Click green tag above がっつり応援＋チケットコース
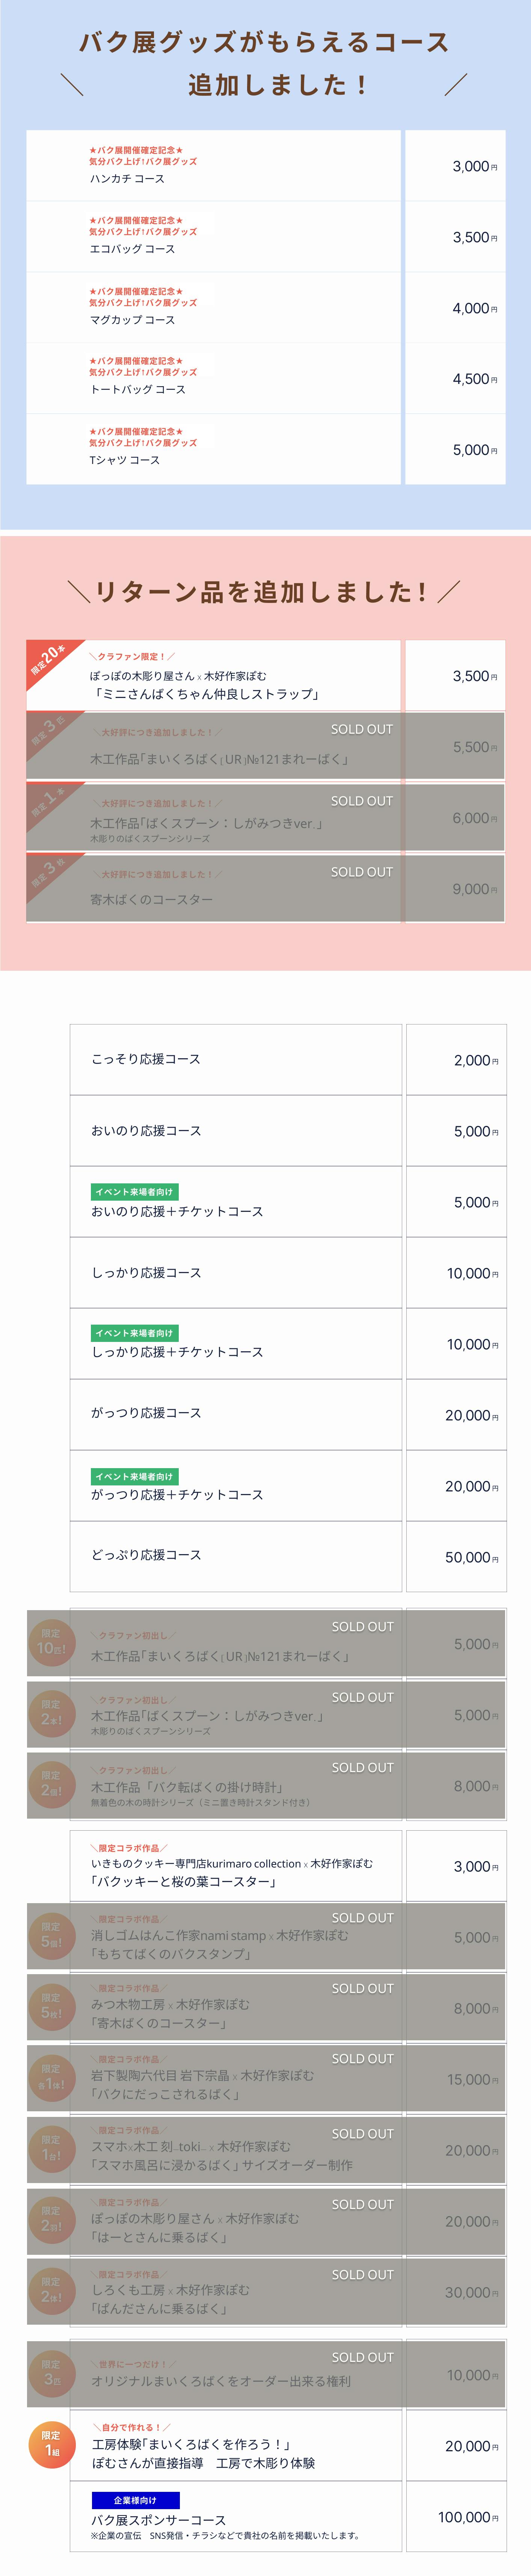 pos(134,1476)
